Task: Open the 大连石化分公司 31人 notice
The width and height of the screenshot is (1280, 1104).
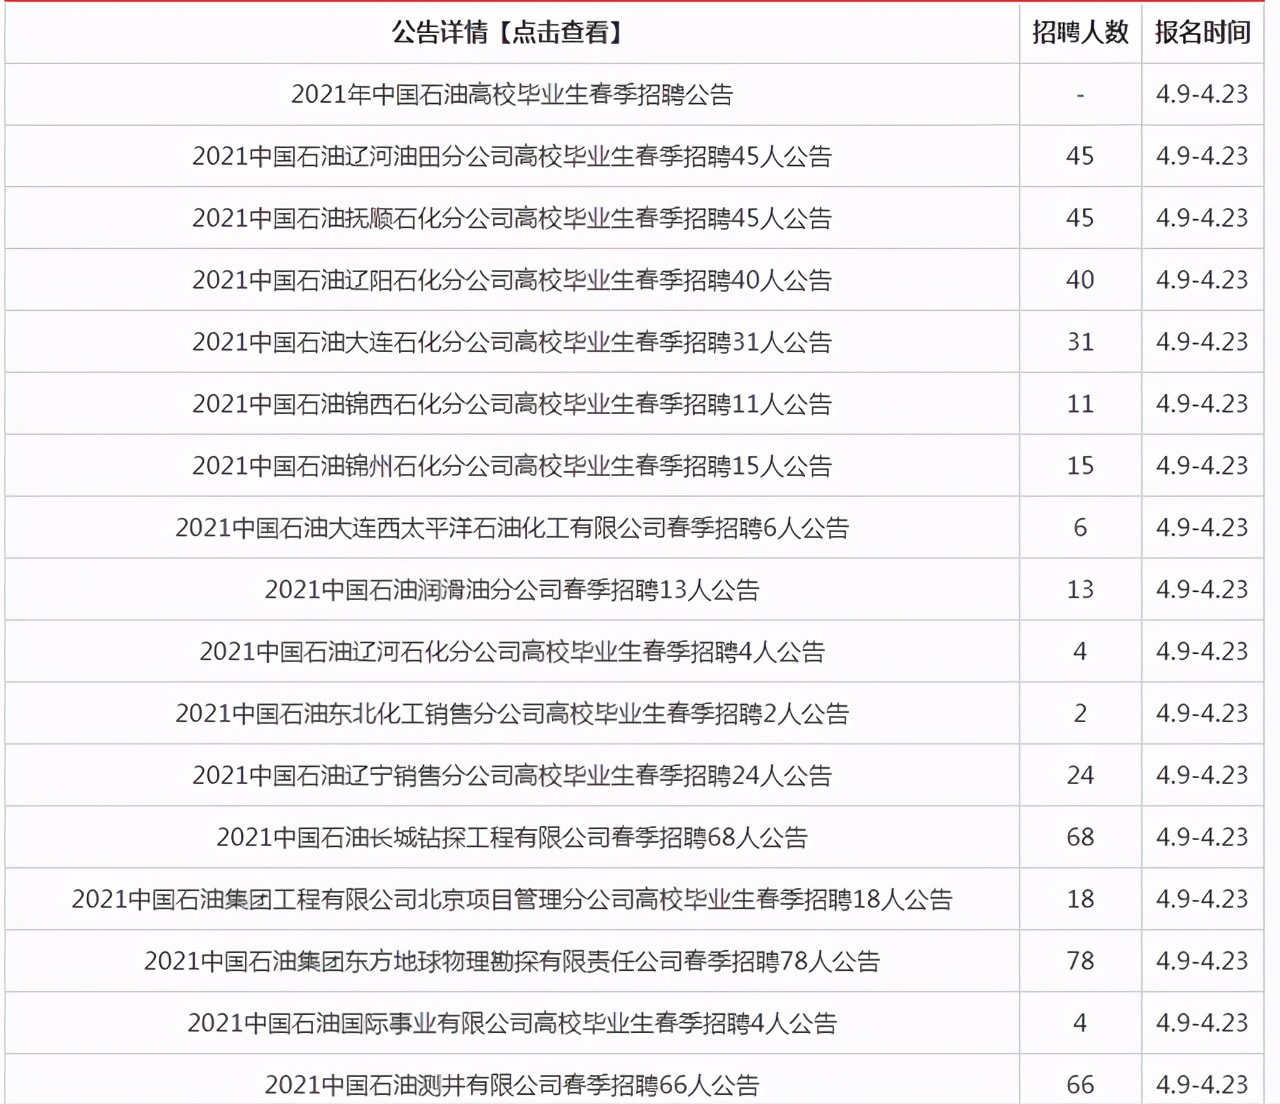Action: point(512,342)
